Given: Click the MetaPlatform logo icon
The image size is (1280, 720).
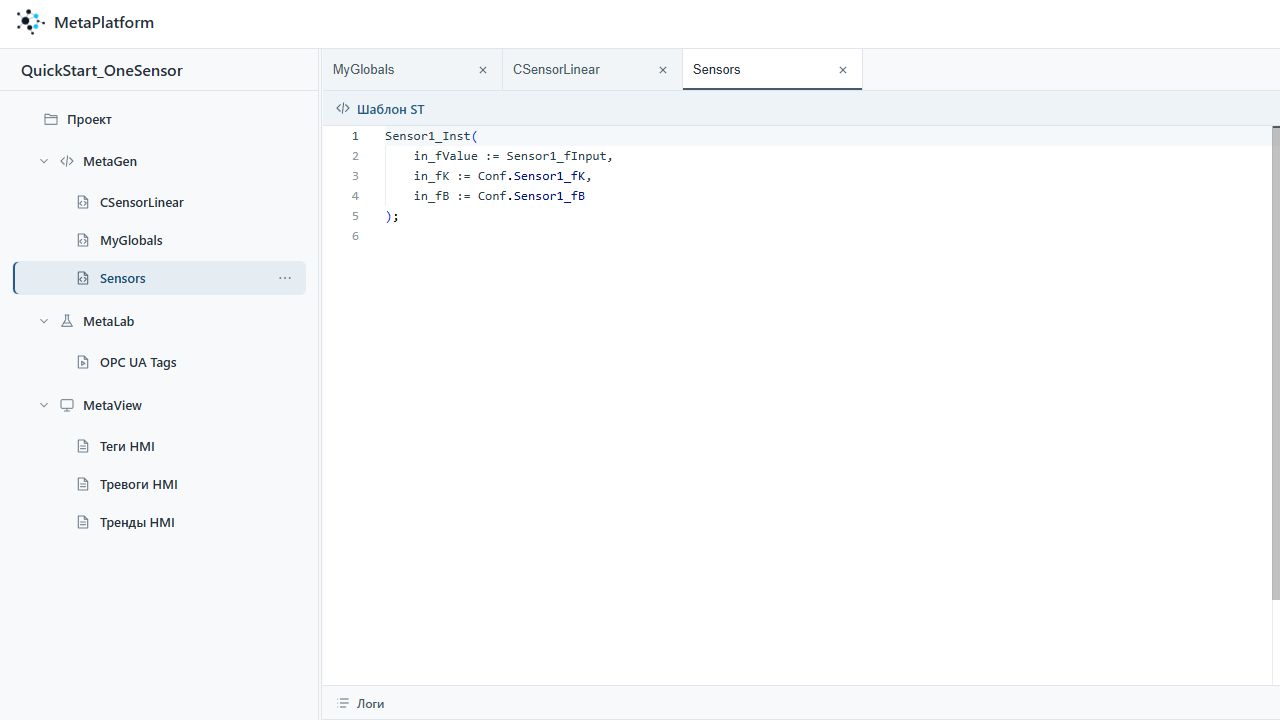Looking at the screenshot, I should pyautogui.click(x=31, y=22).
